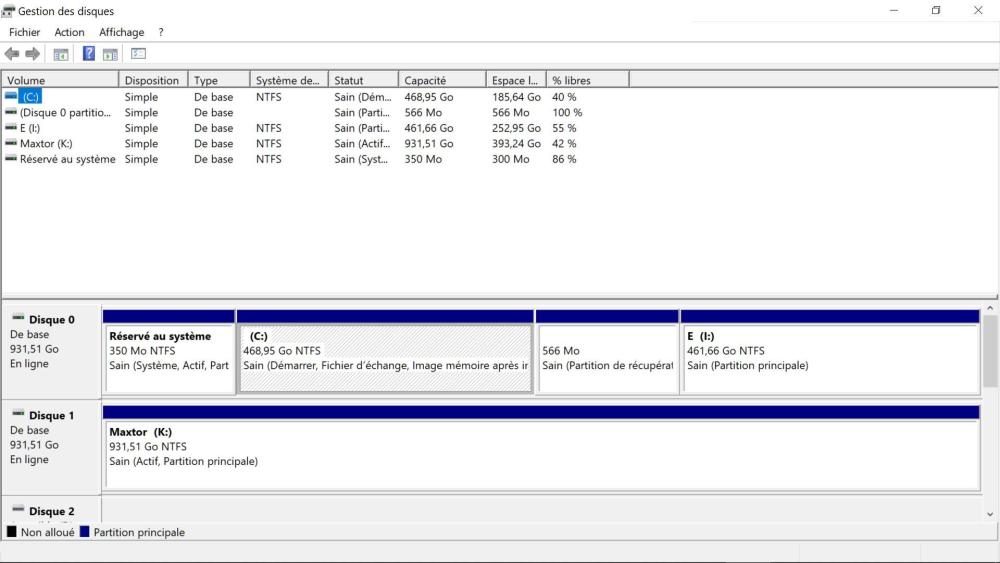Click the E (I:) volume drive icon

(x=11, y=128)
